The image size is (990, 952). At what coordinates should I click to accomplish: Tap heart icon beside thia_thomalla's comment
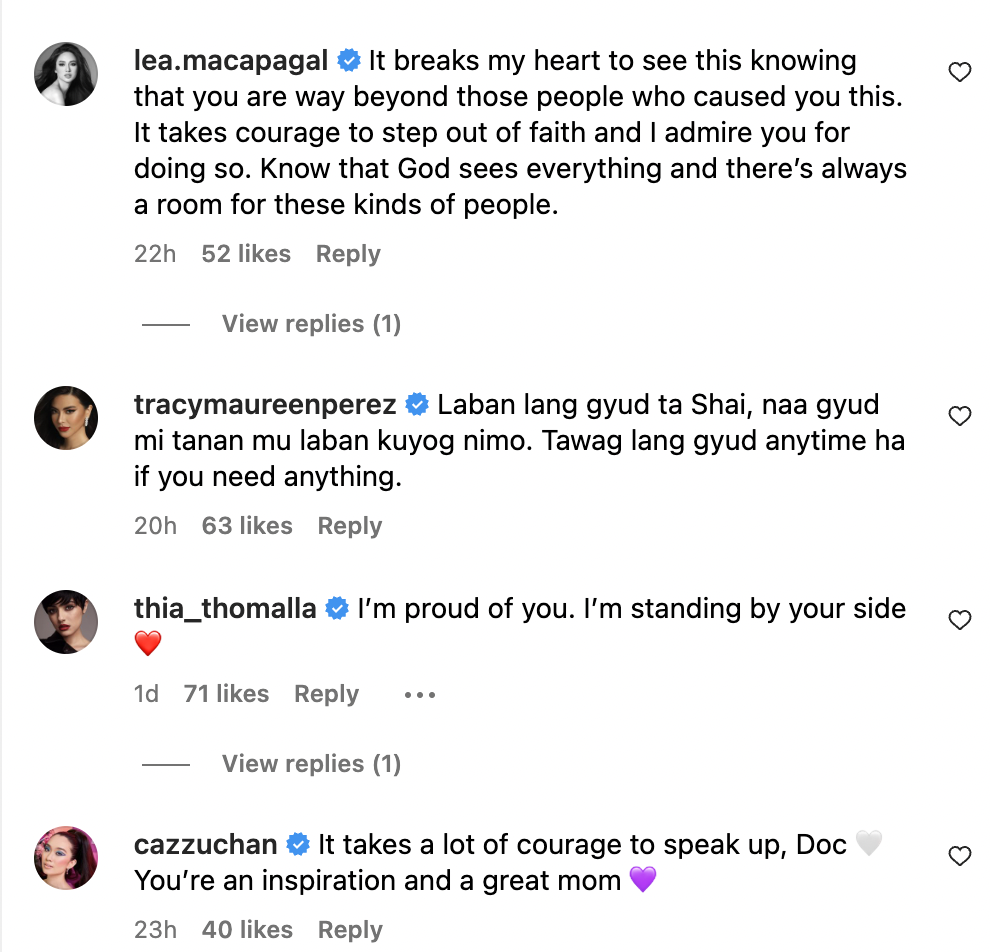(960, 621)
